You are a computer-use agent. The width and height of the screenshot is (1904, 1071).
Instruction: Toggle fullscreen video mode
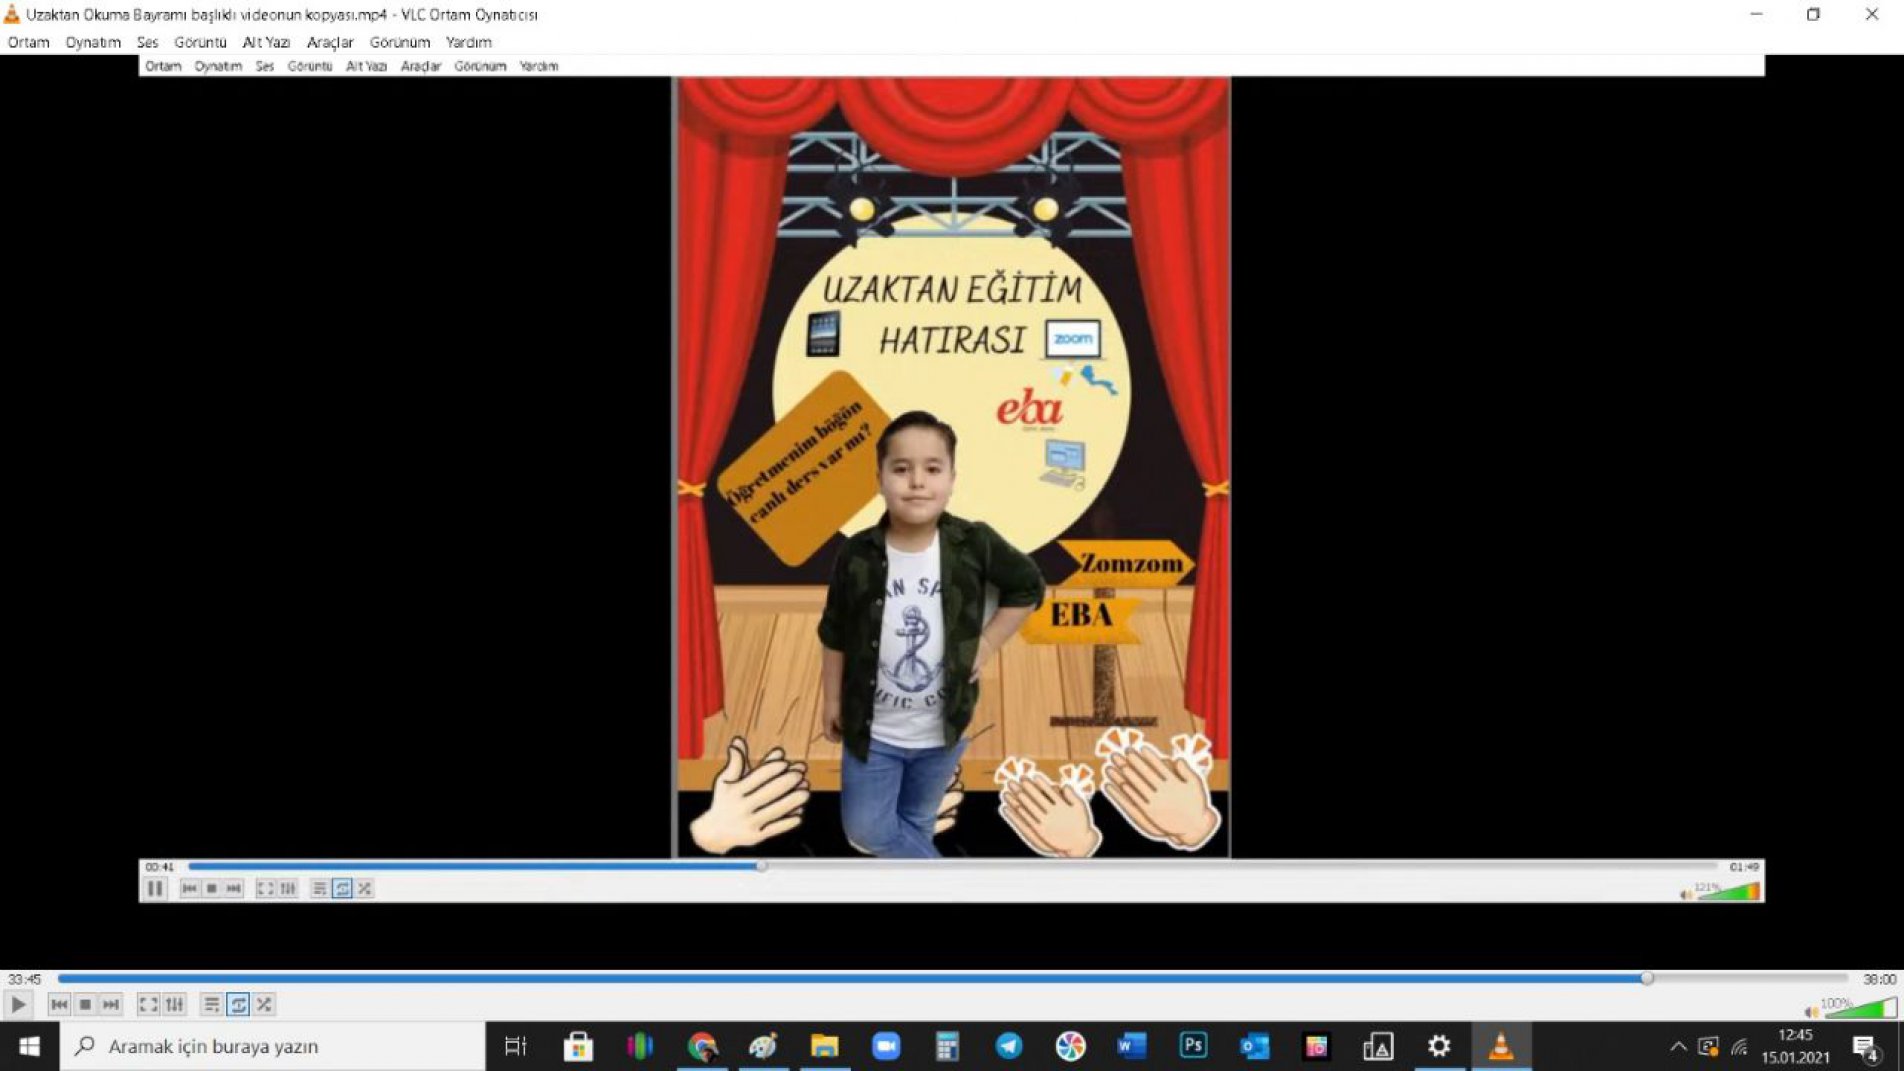pyautogui.click(x=148, y=1004)
